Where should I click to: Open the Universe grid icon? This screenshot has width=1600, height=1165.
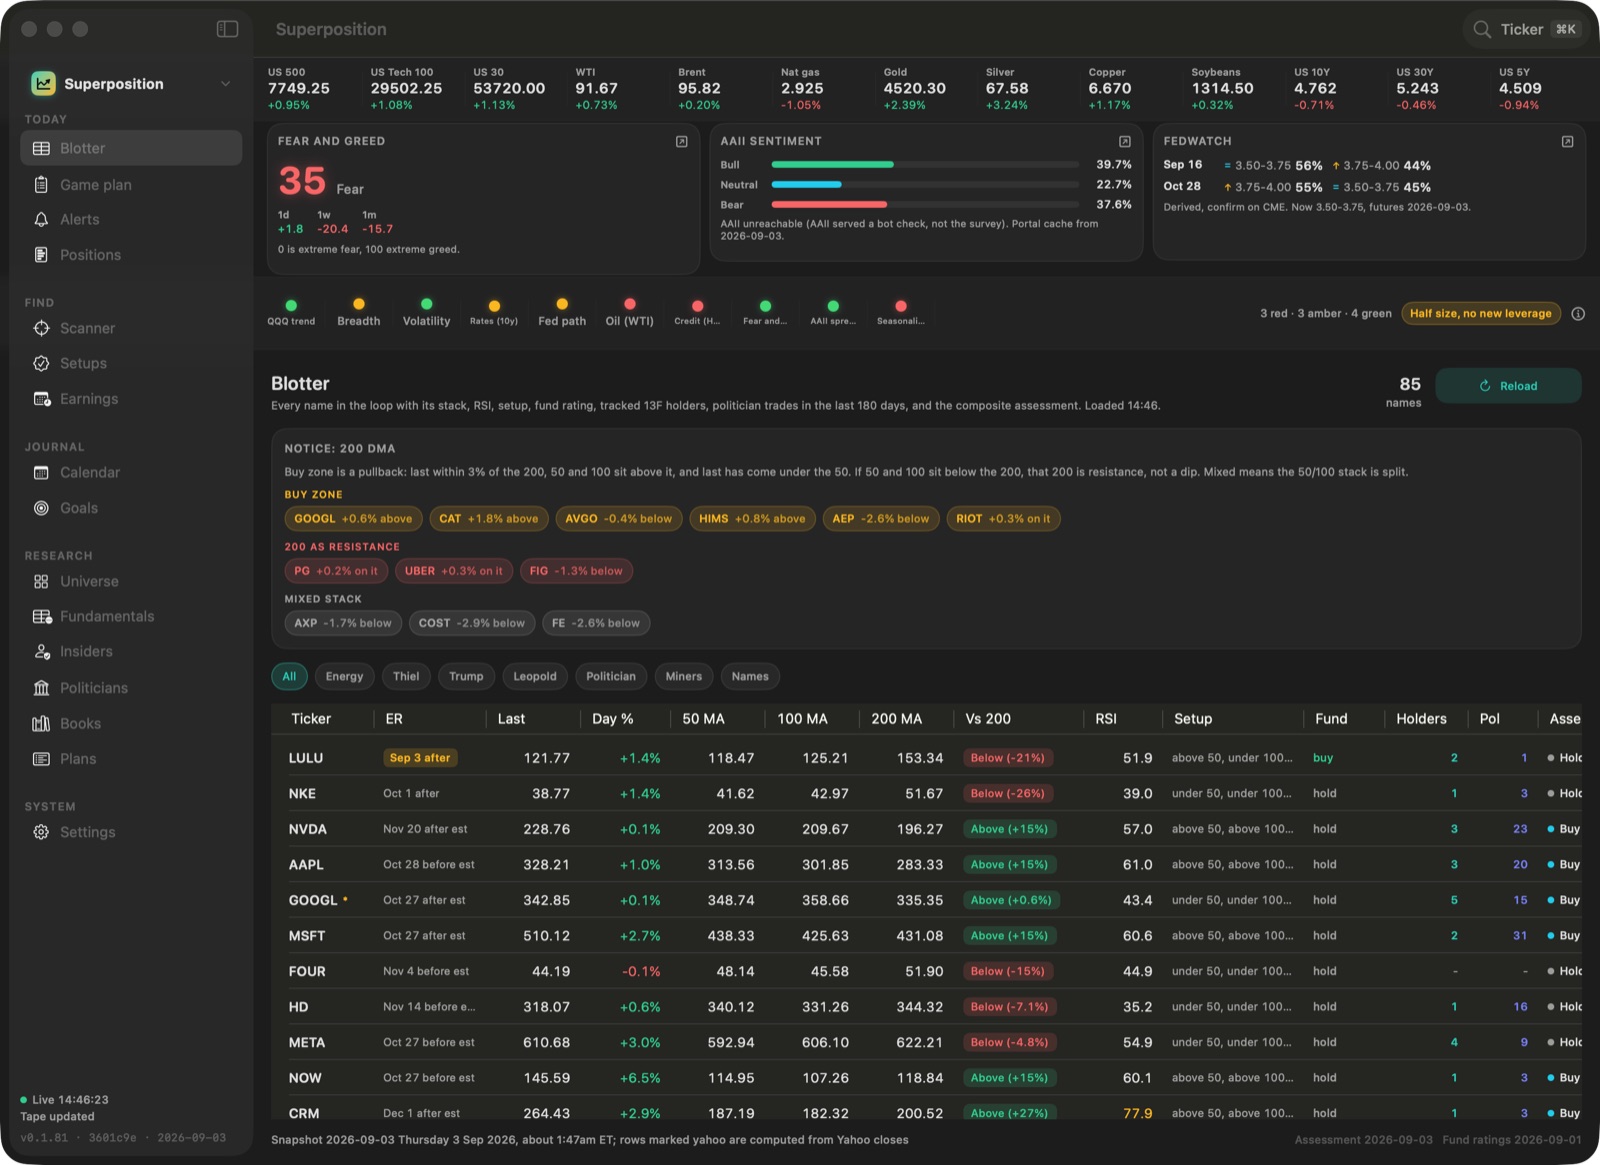coord(41,581)
